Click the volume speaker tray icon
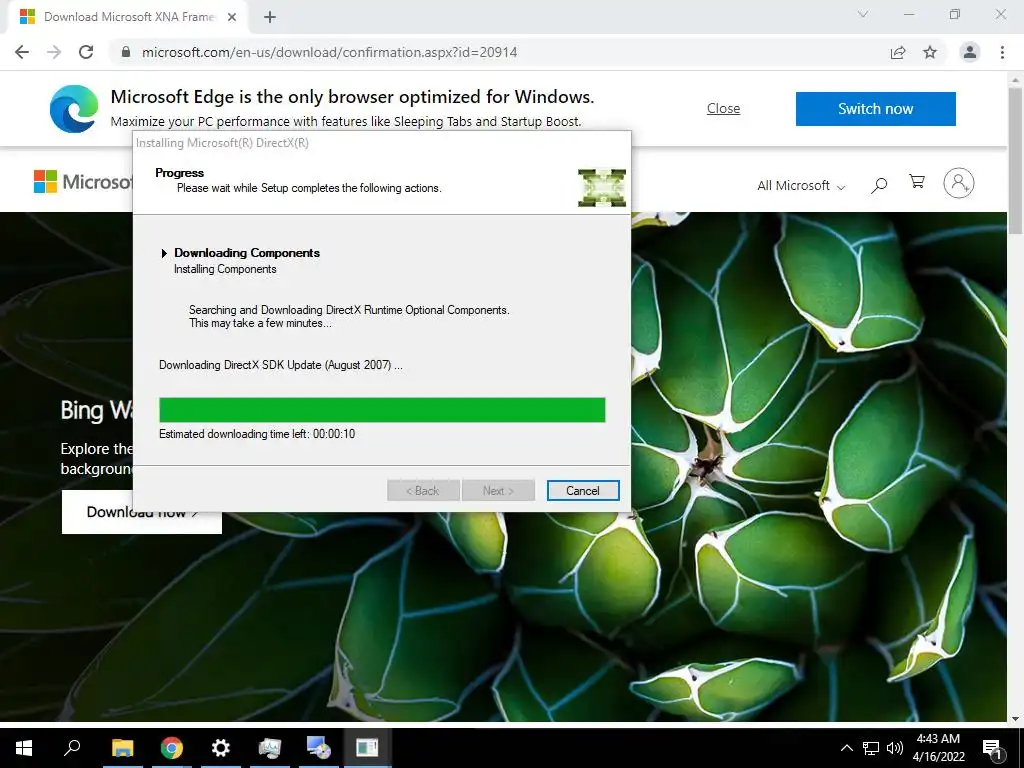Viewport: 1024px width, 768px height. 895,748
